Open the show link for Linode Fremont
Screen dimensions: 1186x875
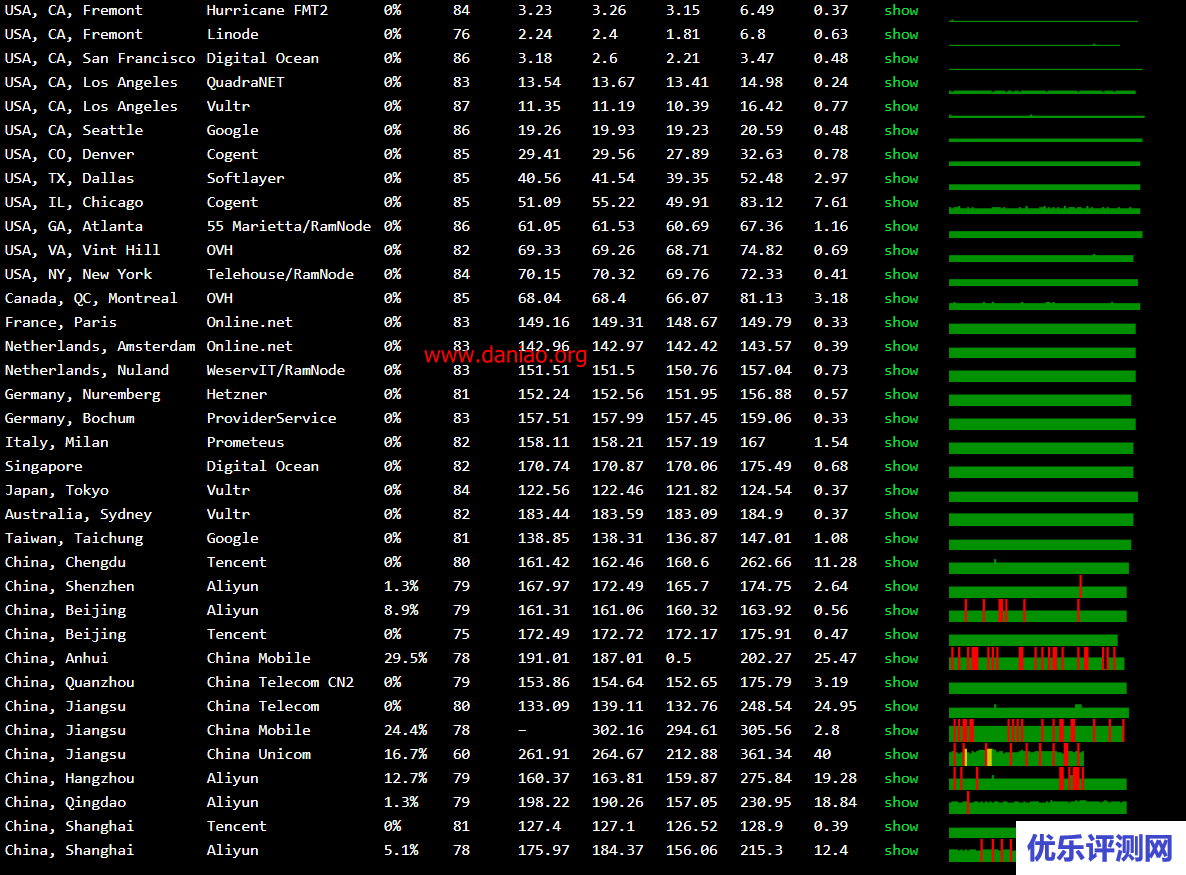click(x=901, y=35)
